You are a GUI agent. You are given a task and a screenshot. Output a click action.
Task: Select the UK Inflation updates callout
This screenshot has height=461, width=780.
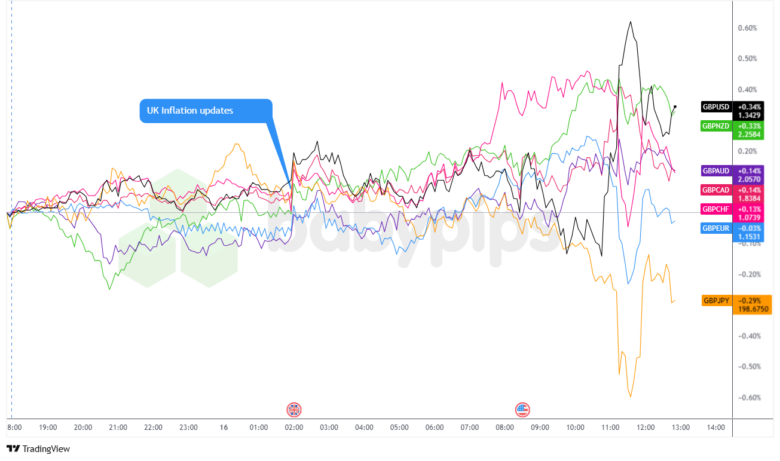[x=205, y=111]
